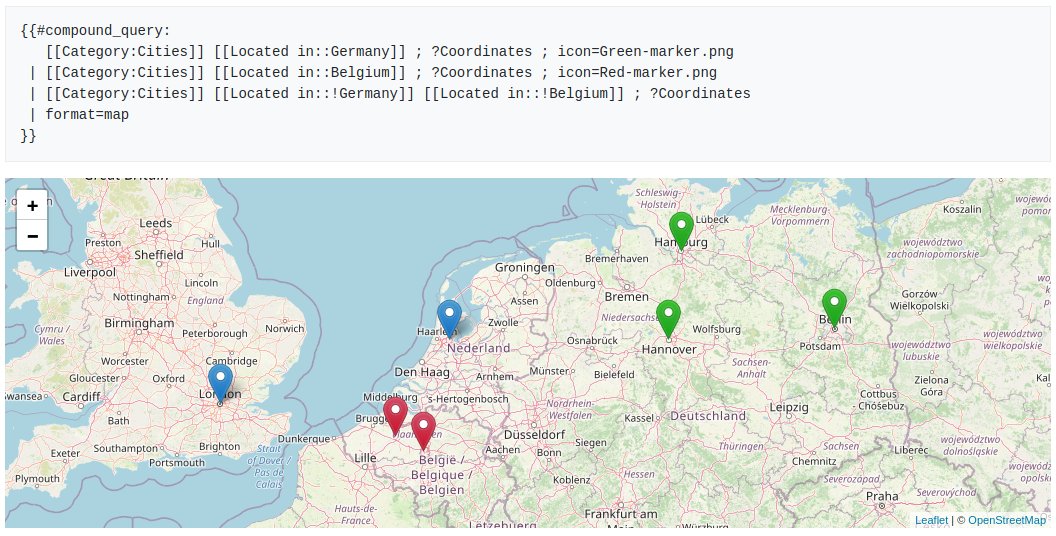The height and width of the screenshot is (536, 1056).
Task: Zoom in with the map plus button
Action: 32,205
